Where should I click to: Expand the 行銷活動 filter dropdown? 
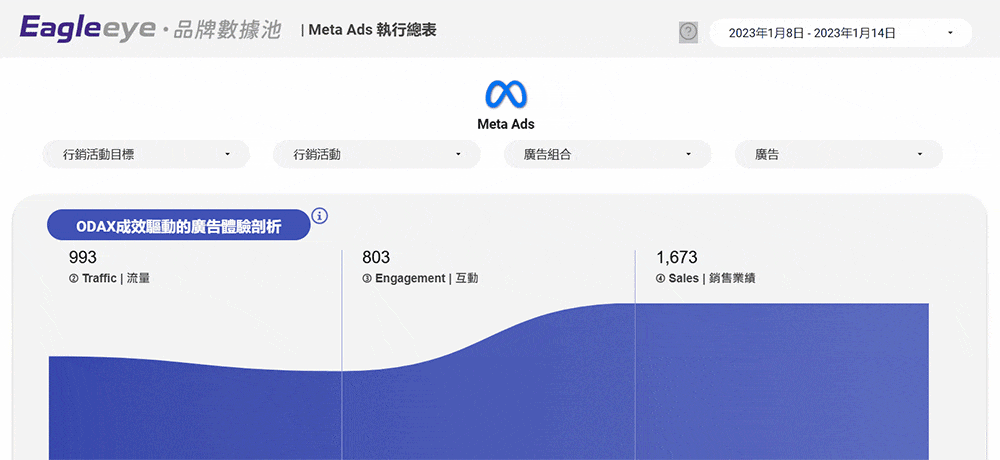click(376, 154)
